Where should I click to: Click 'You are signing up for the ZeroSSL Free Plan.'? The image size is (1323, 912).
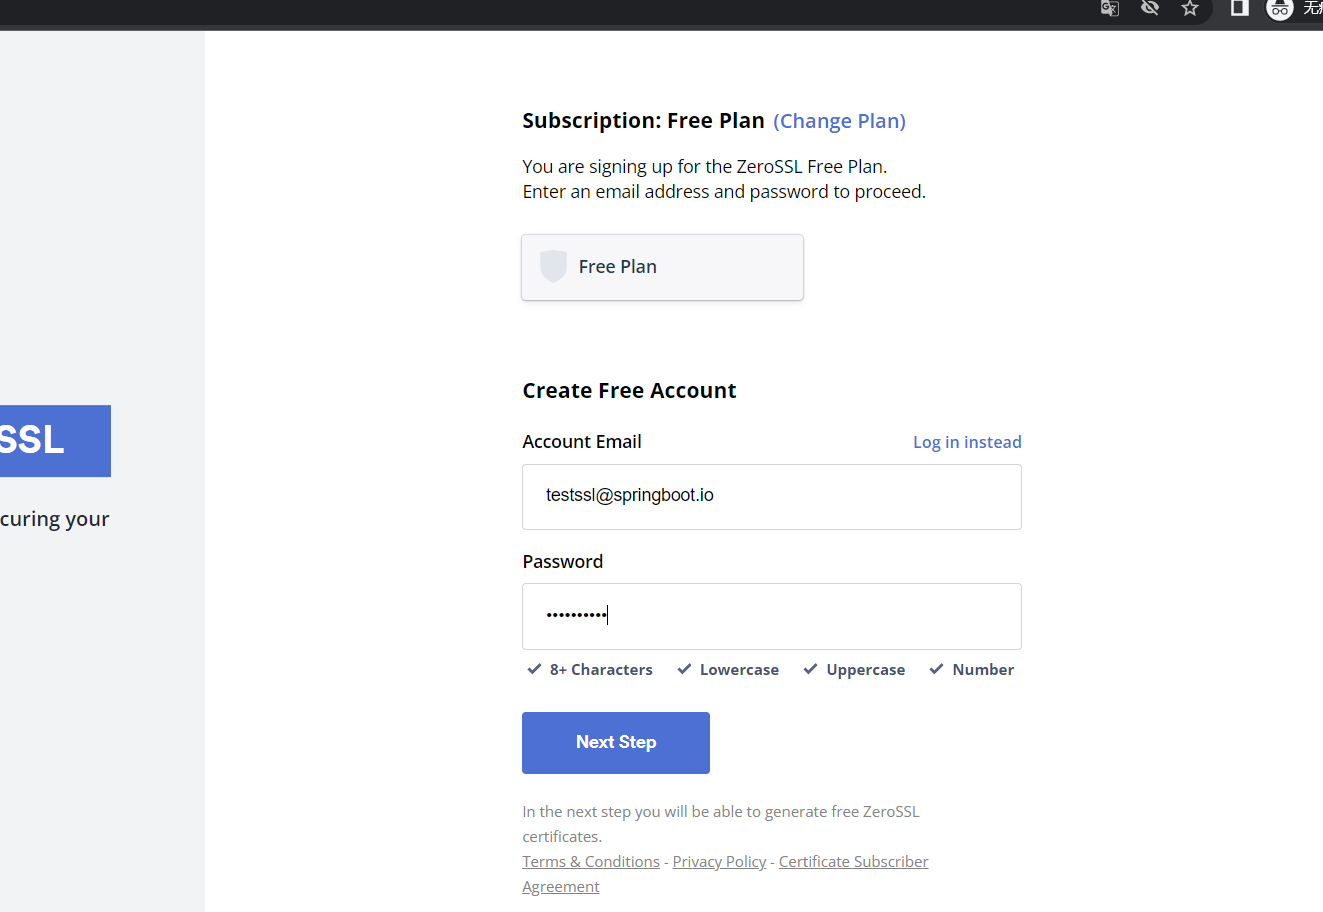705,167
